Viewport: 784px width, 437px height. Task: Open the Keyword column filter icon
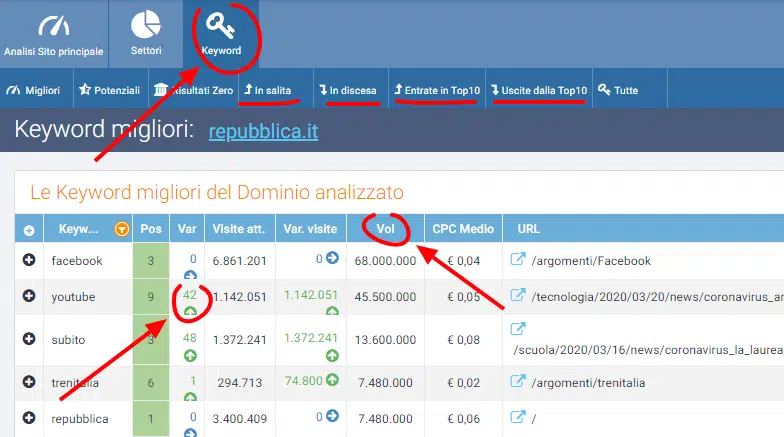(x=122, y=229)
